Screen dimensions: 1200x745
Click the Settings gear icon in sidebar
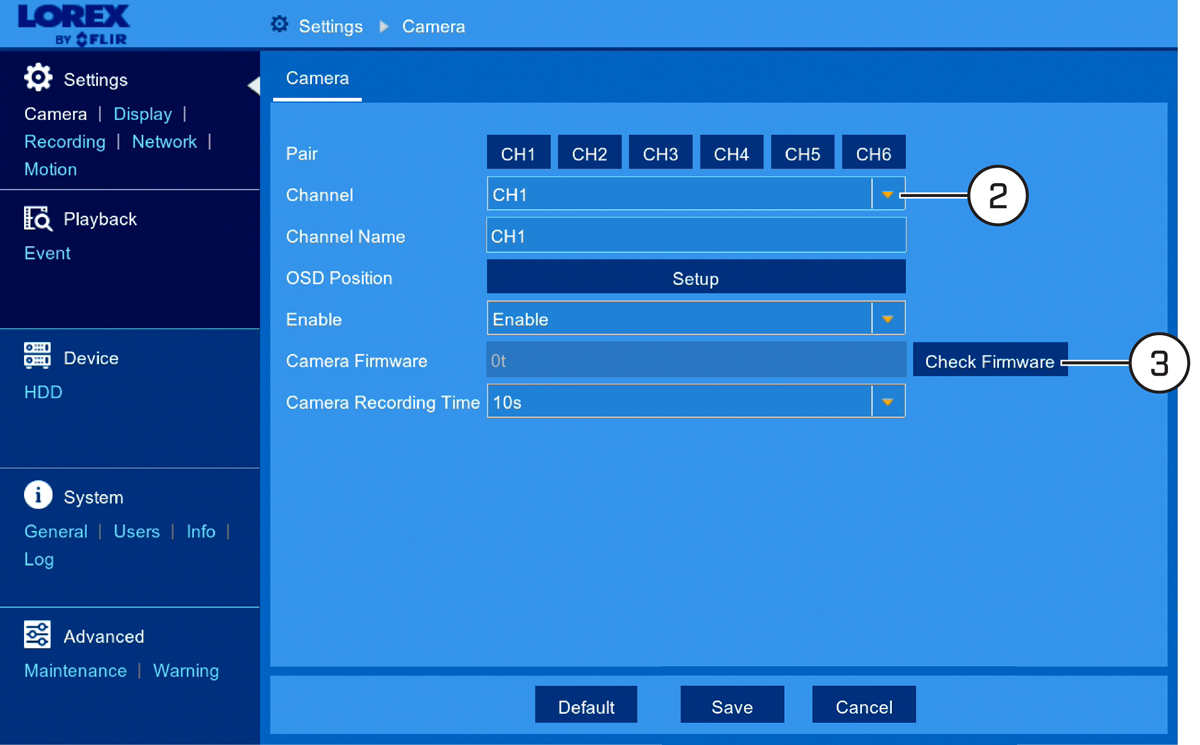[38, 78]
